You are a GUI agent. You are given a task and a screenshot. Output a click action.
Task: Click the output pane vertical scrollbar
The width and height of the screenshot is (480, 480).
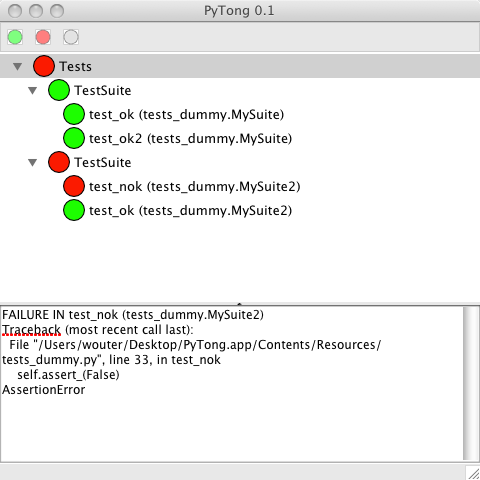(x=471, y=383)
